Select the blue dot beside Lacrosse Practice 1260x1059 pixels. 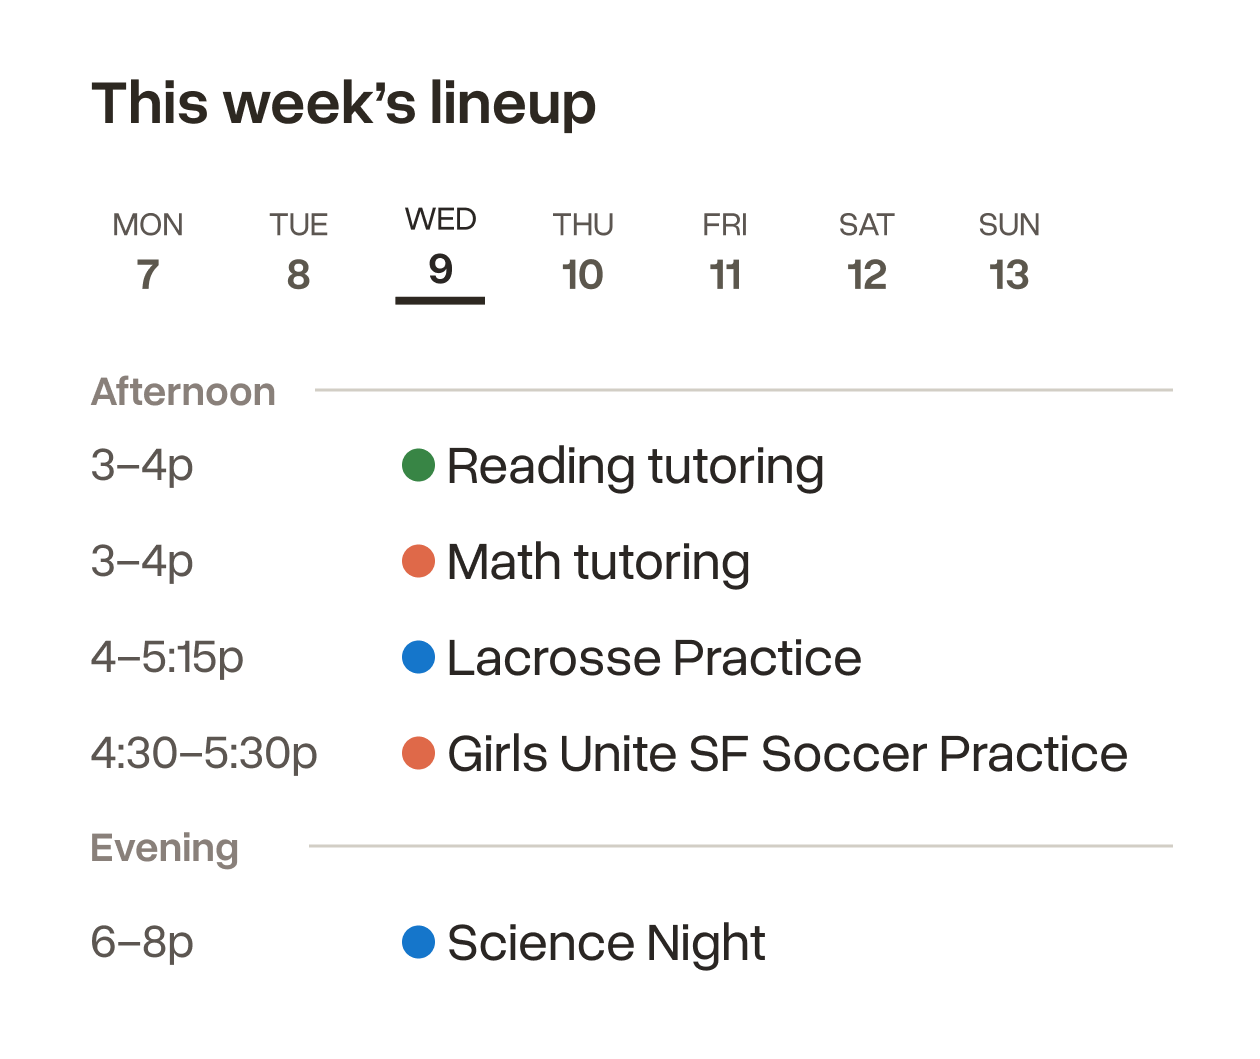pos(418,657)
